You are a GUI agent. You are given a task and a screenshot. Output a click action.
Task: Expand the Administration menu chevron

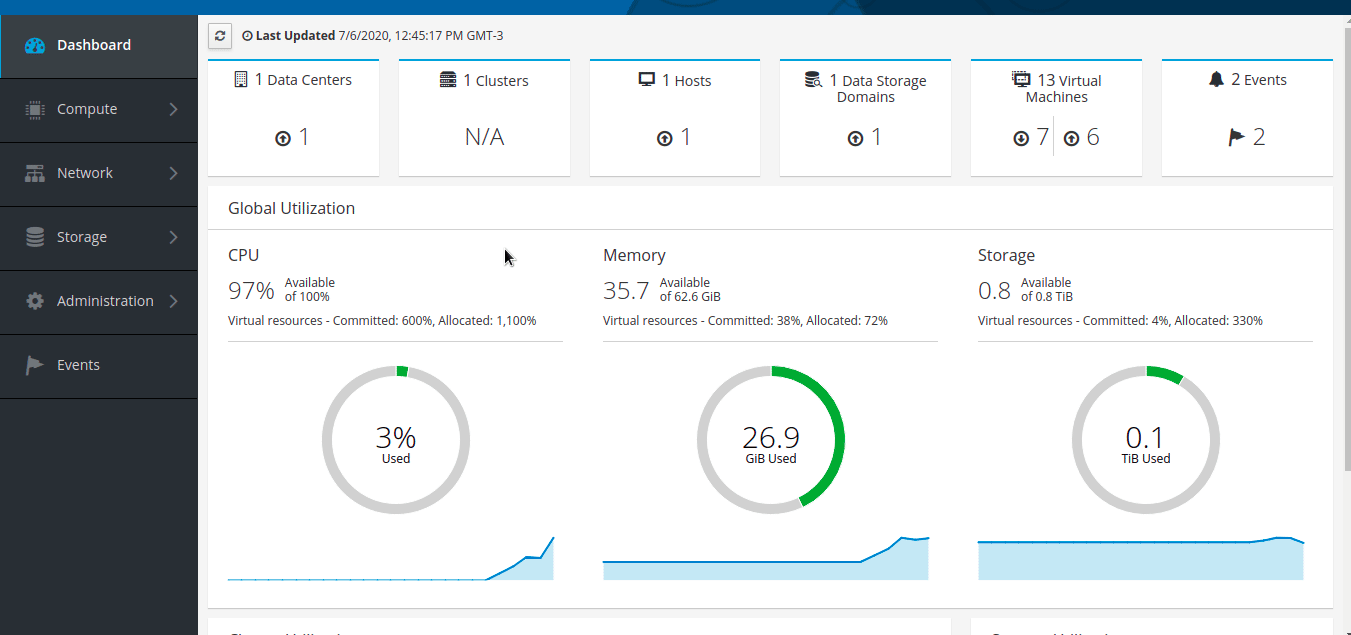click(173, 301)
